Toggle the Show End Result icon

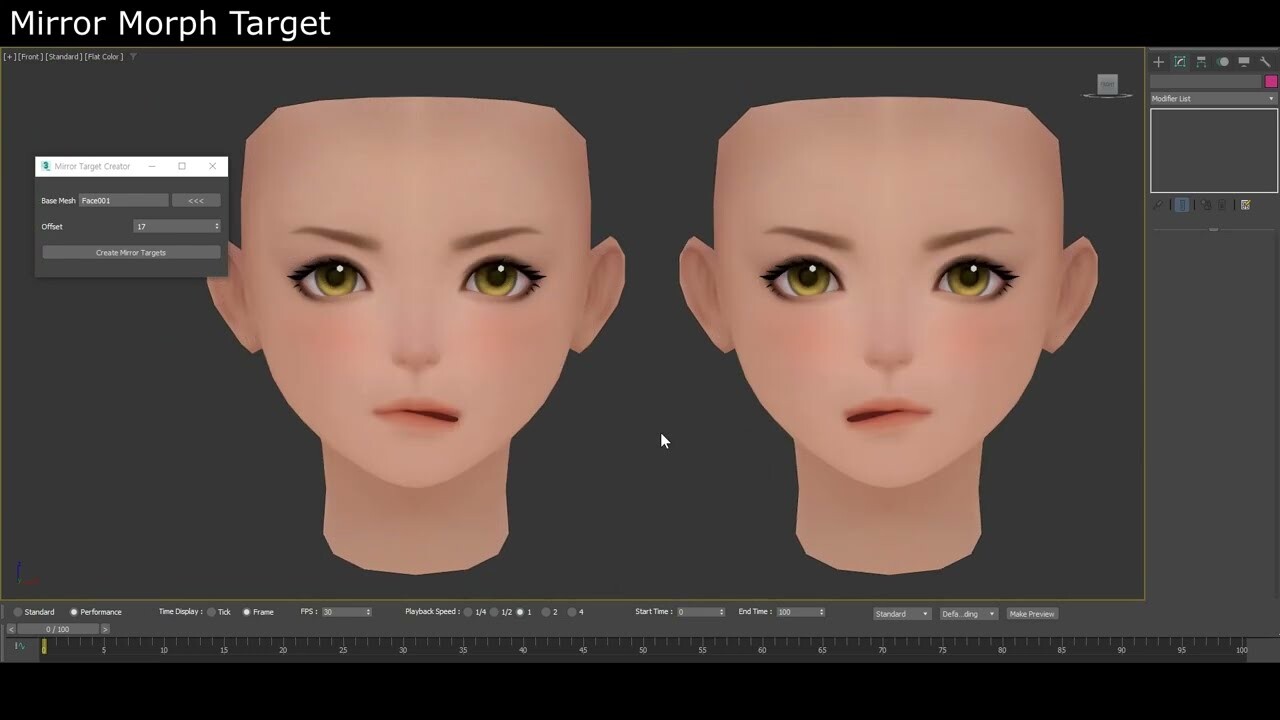[1182, 205]
